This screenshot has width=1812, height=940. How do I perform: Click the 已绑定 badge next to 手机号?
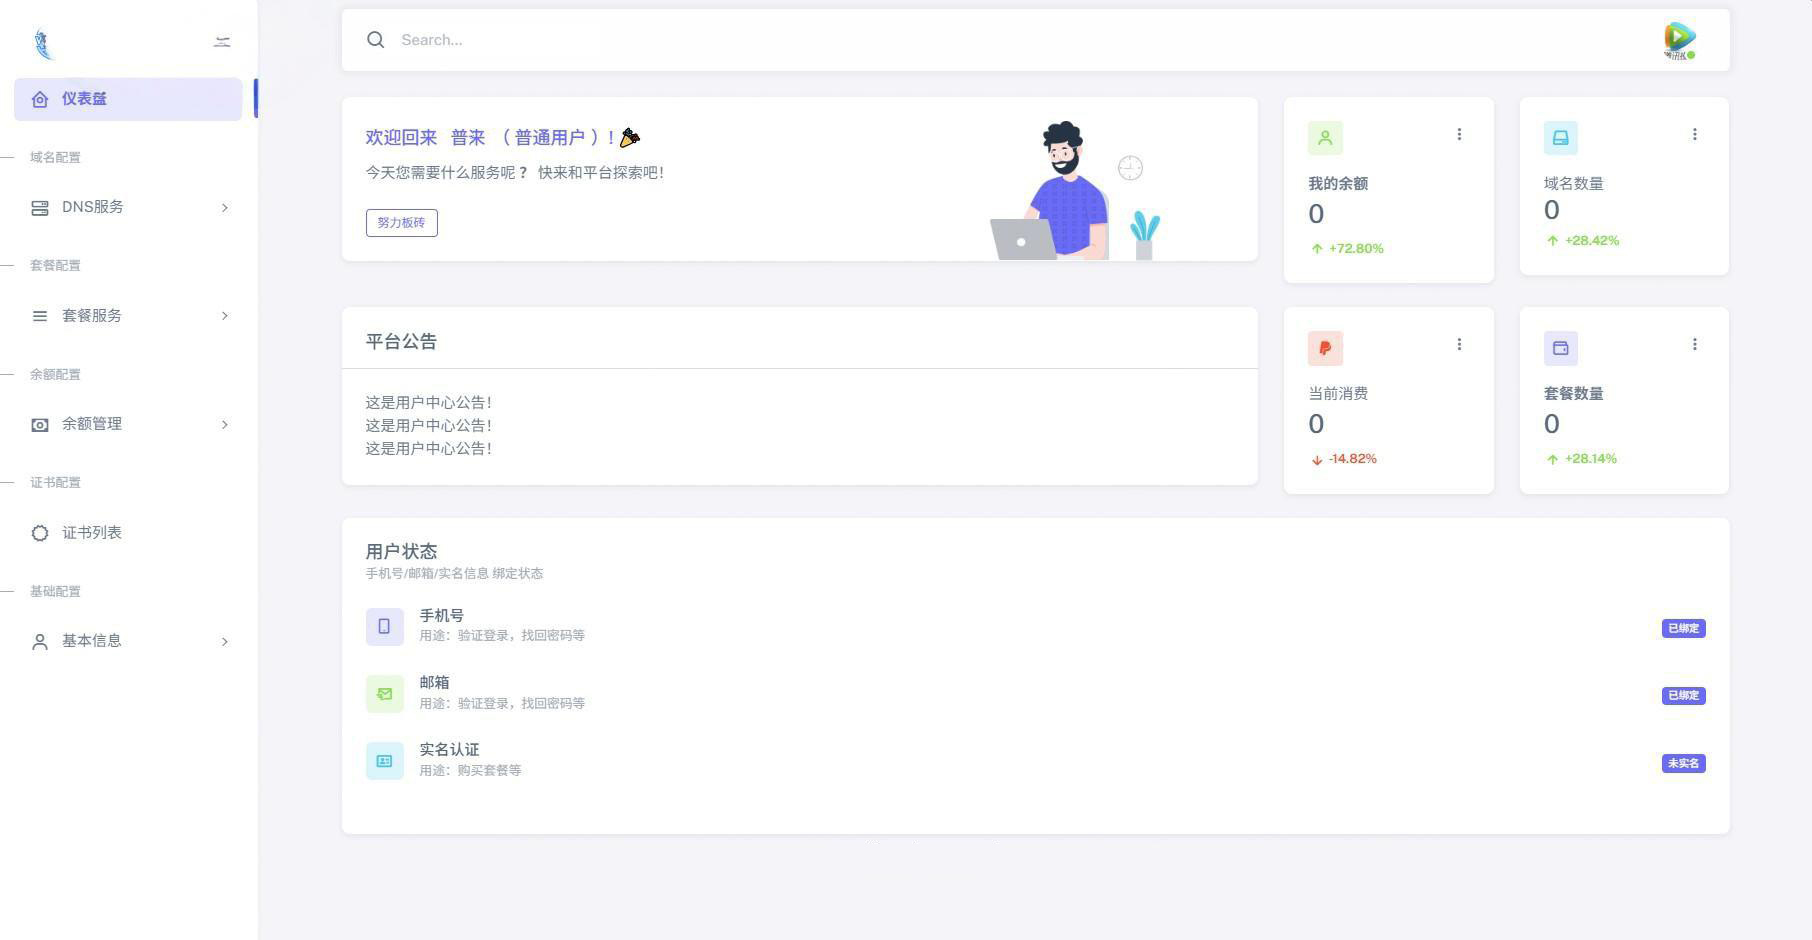[x=1683, y=628]
